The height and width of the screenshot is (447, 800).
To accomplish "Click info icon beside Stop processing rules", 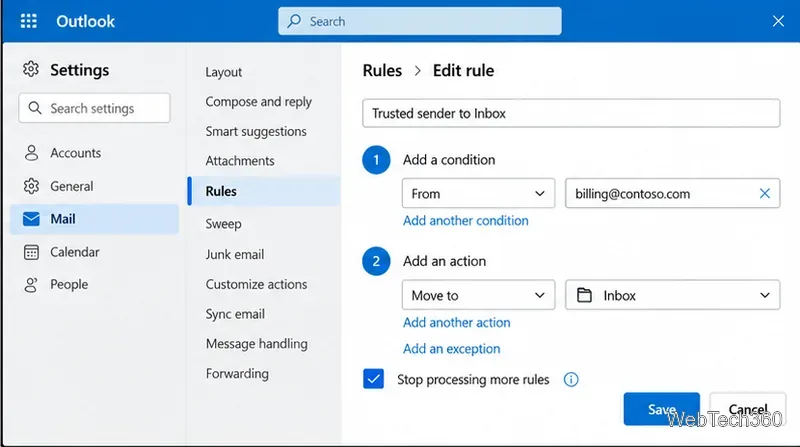I will pyautogui.click(x=571, y=379).
